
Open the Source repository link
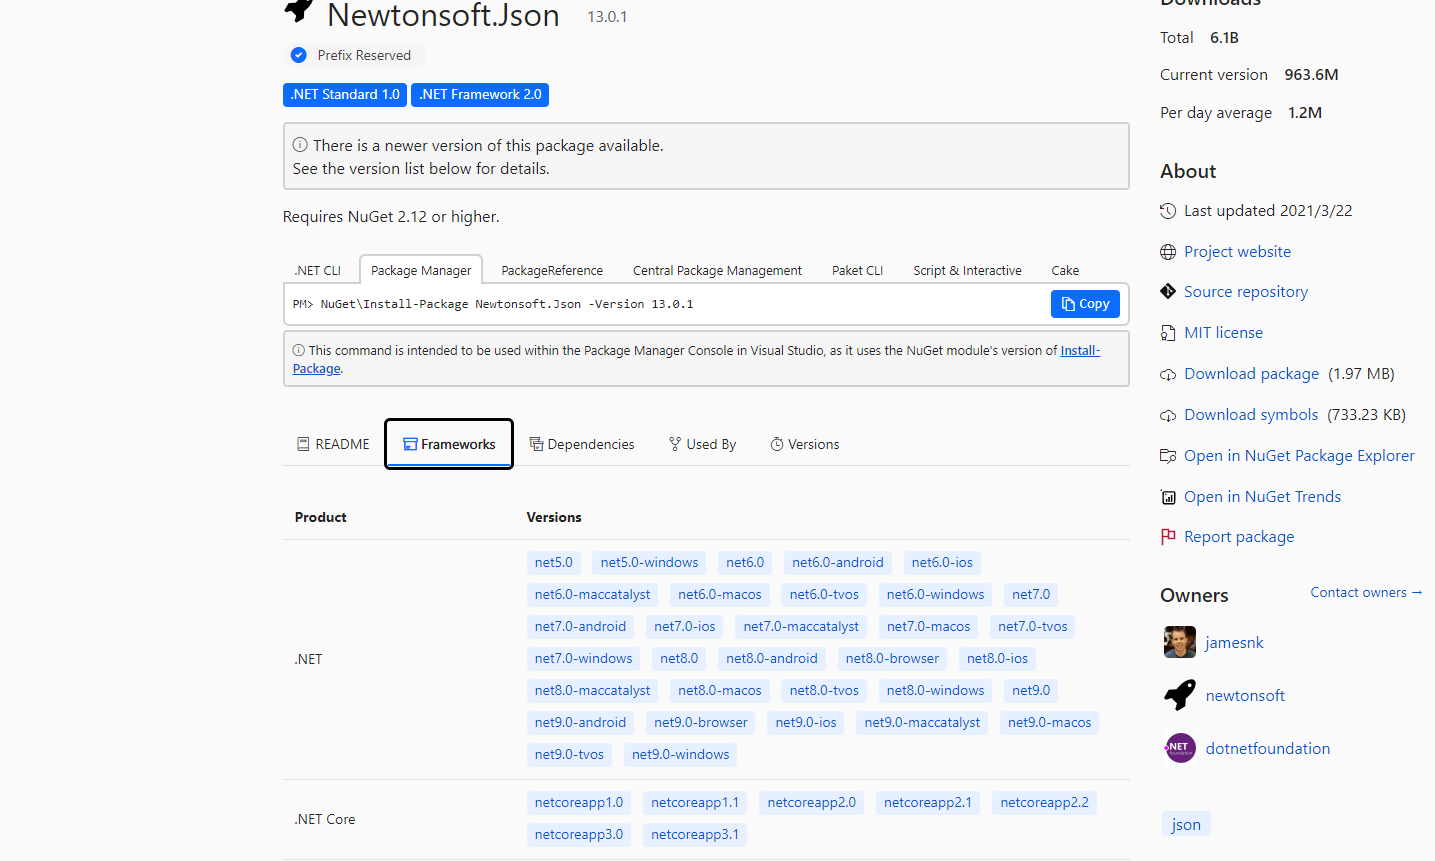point(1246,292)
